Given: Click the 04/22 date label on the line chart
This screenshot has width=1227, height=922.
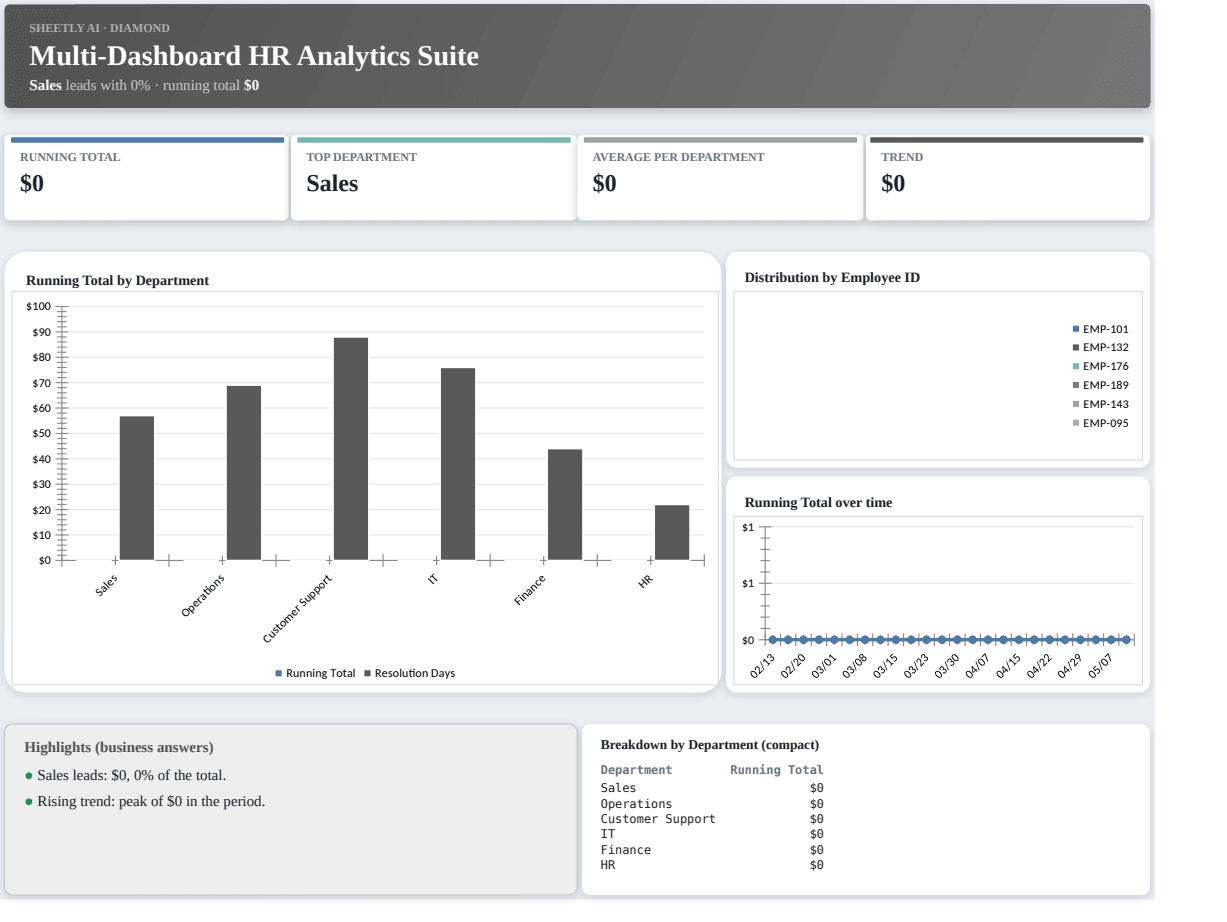Looking at the screenshot, I should [x=1040, y=666].
